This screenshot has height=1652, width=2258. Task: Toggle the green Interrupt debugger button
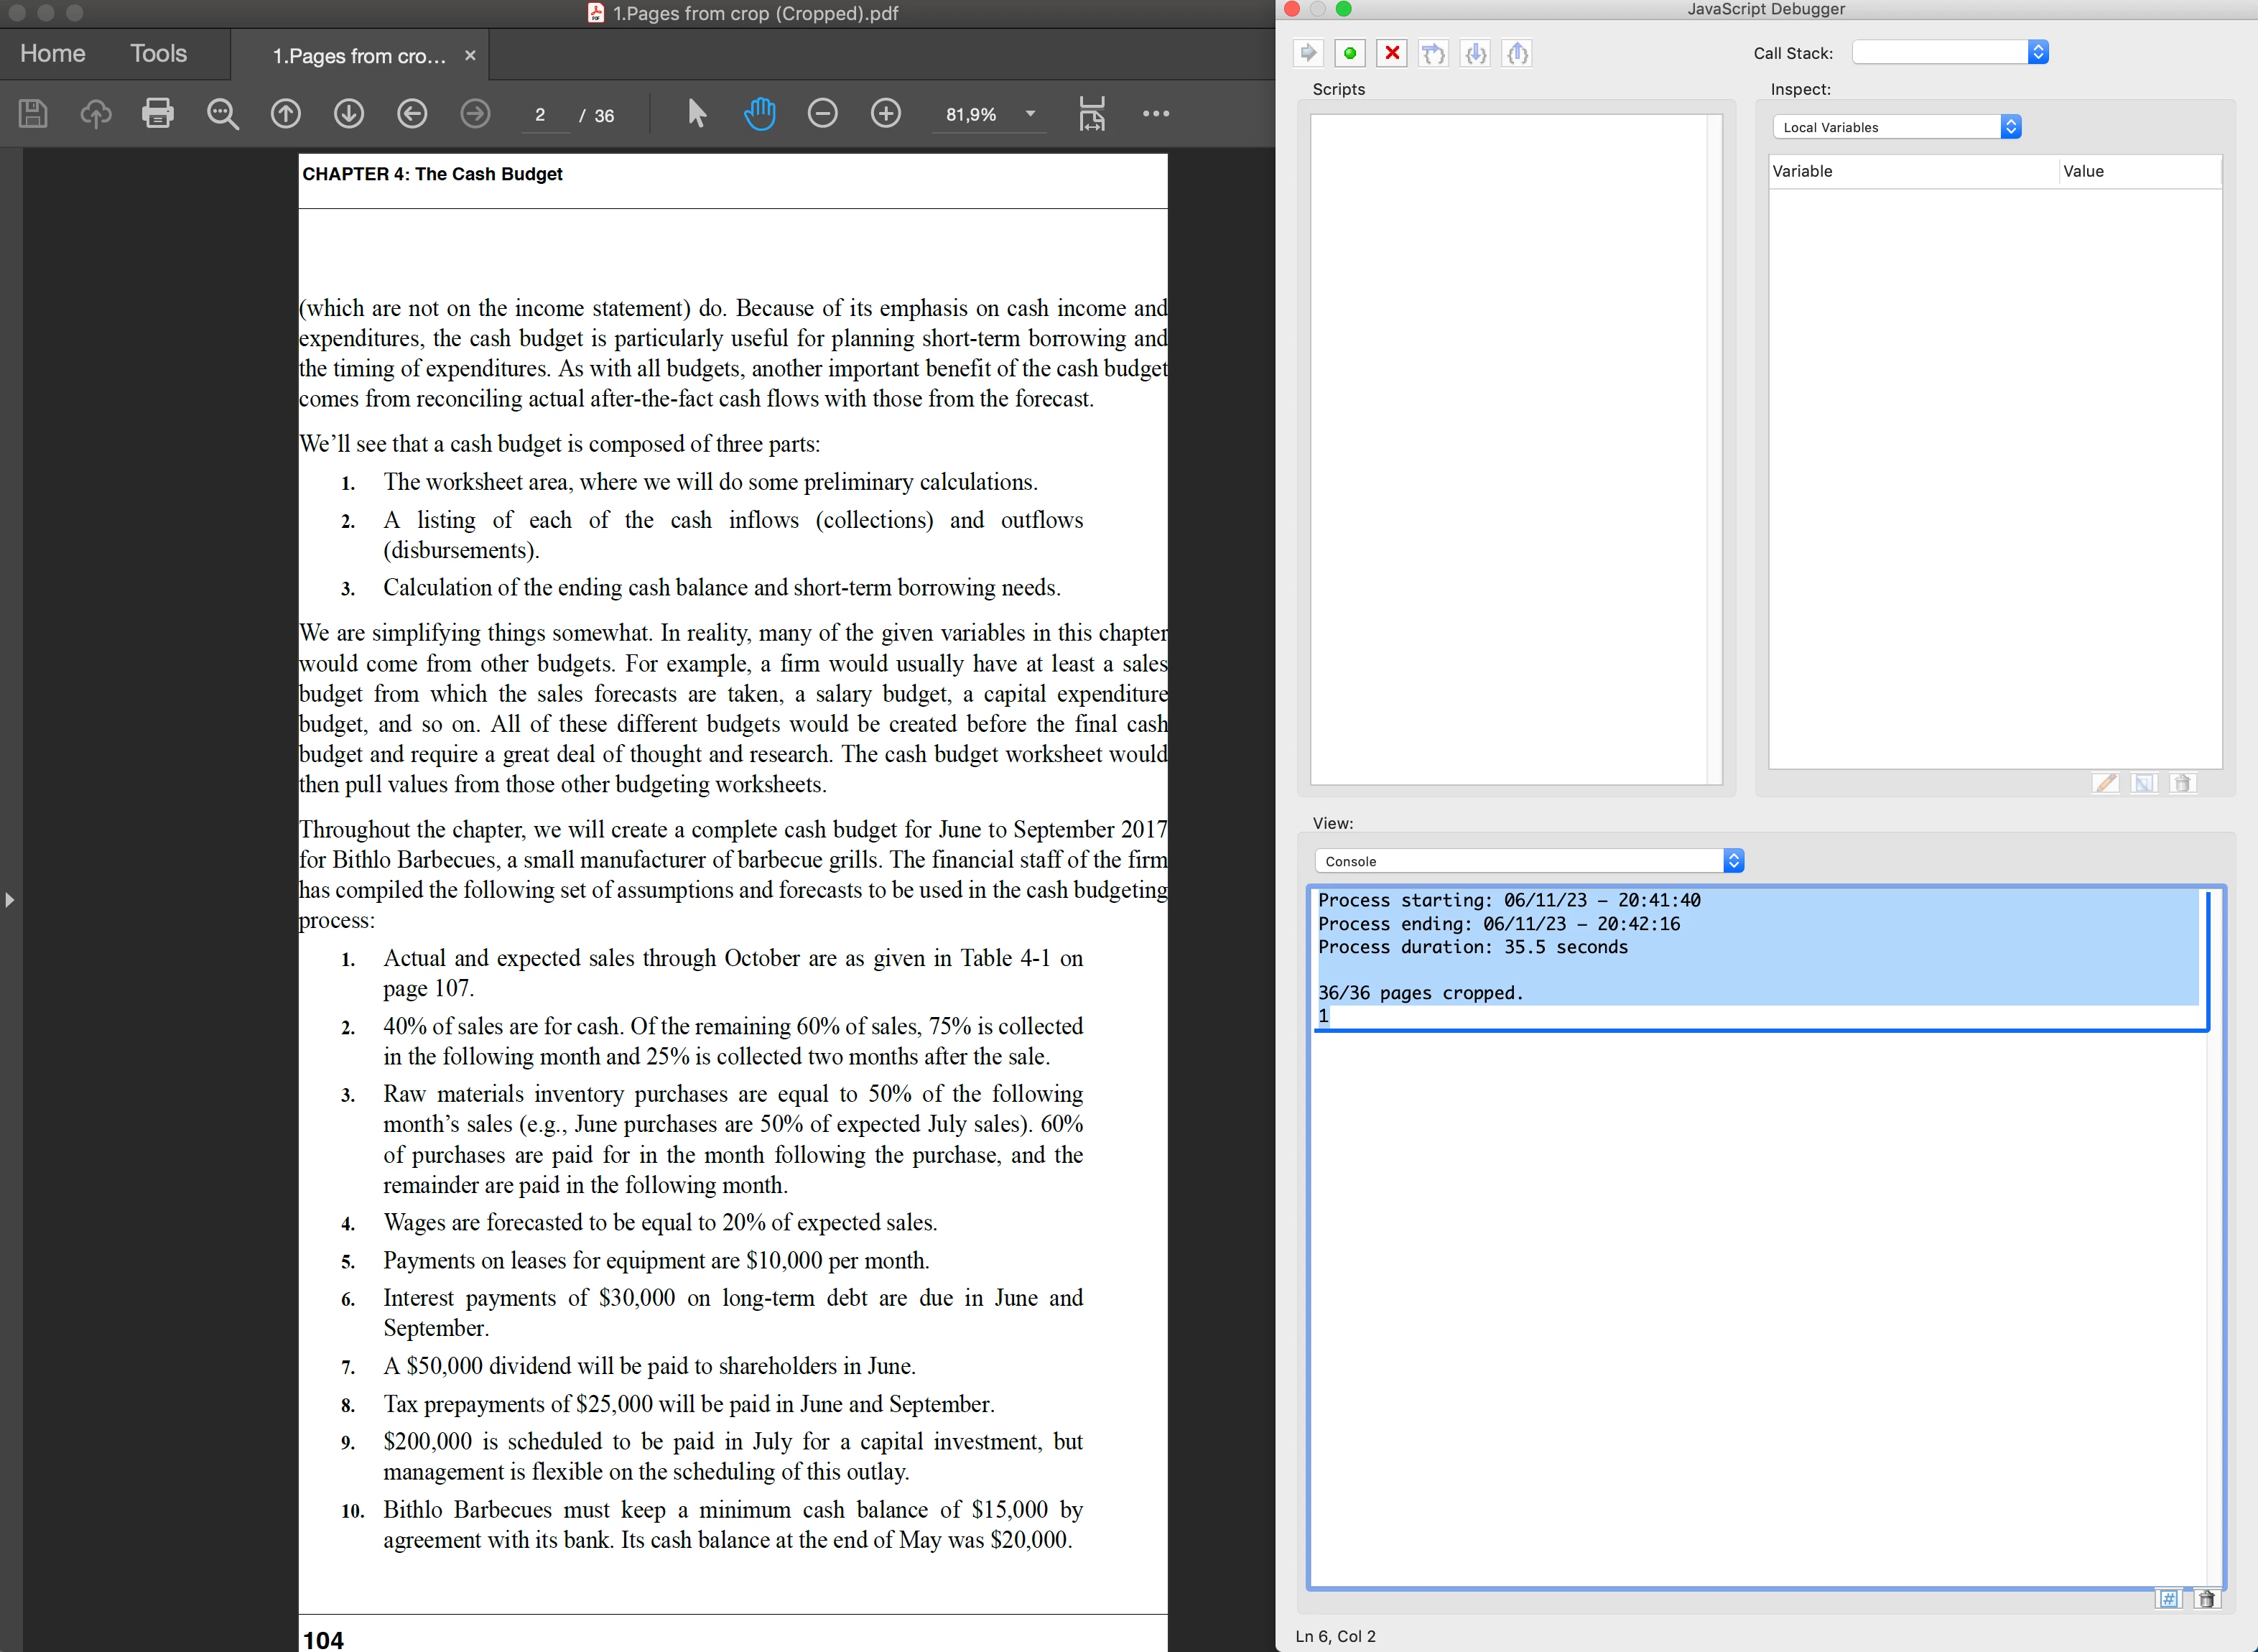click(1350, 53)
